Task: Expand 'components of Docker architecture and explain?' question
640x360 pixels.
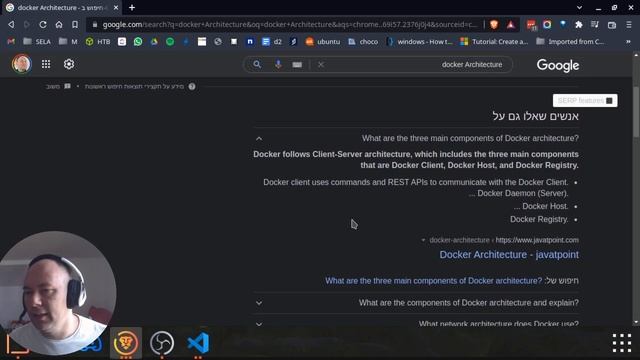Action: click(416, 303)
